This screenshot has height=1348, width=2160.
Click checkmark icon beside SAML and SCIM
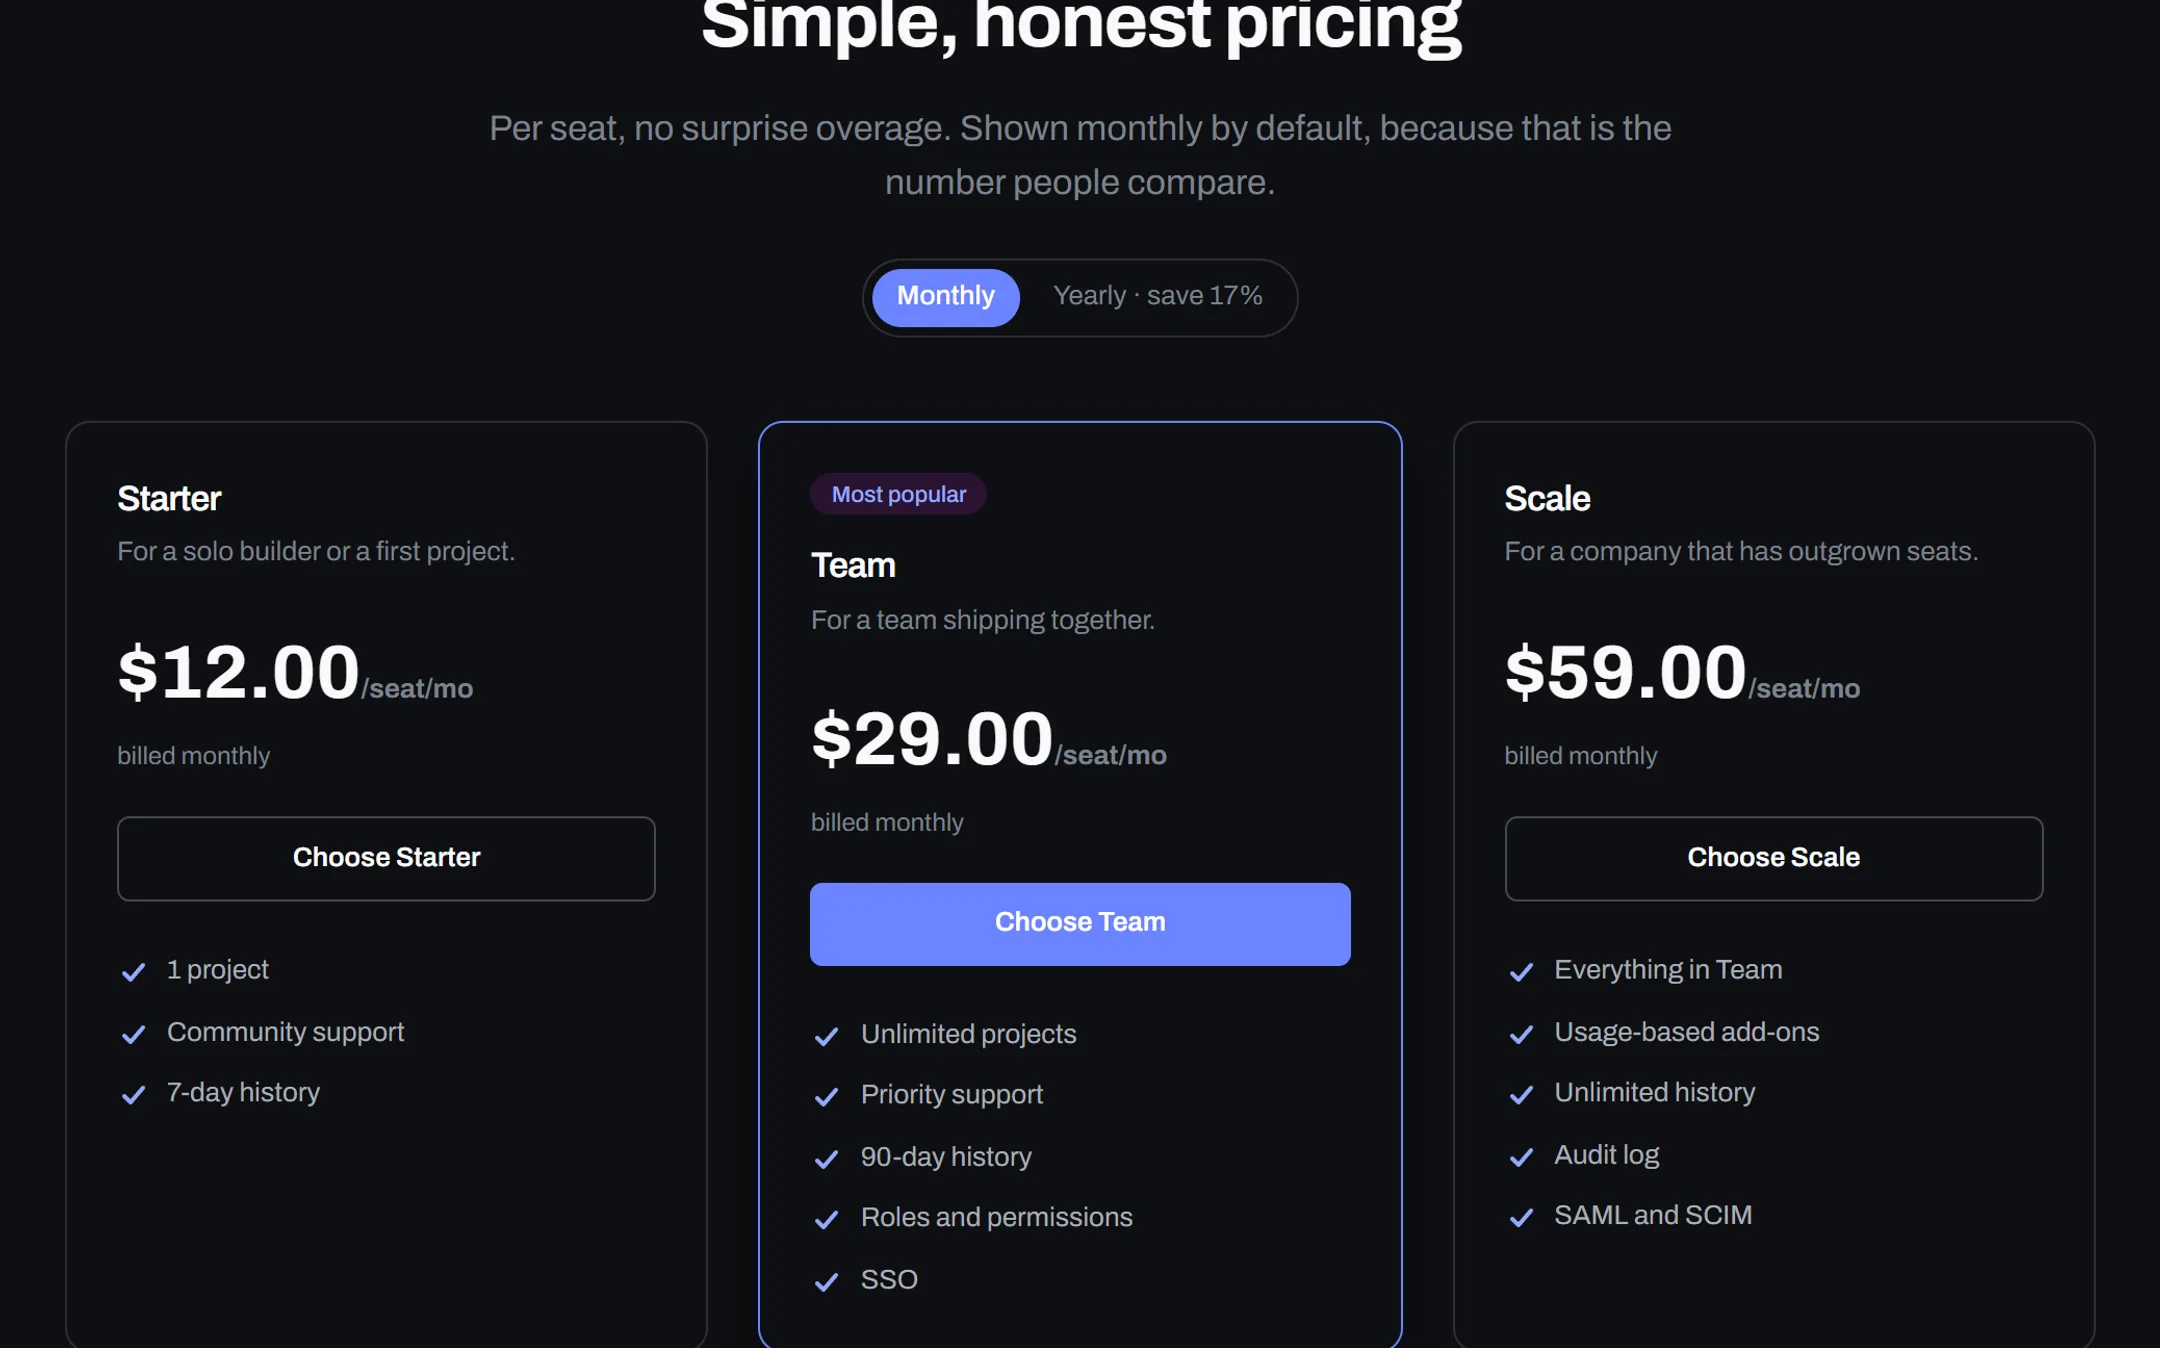(x=1521, y=1217)
